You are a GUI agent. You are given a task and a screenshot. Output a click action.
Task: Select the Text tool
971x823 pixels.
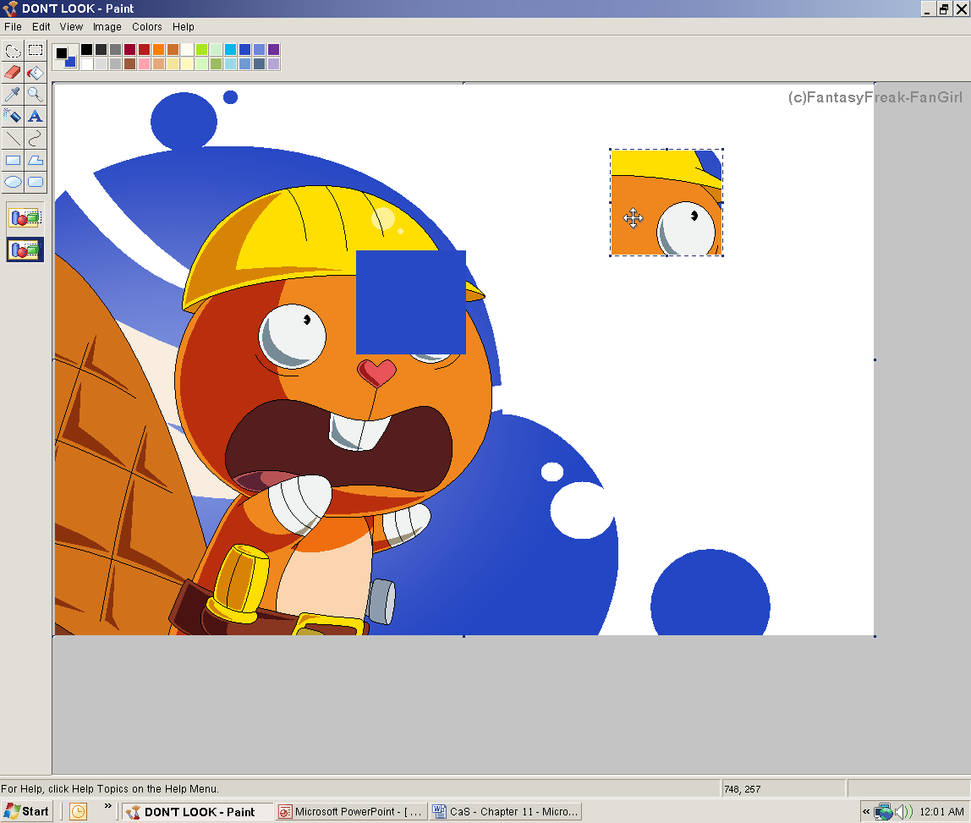tap(35, 116)
